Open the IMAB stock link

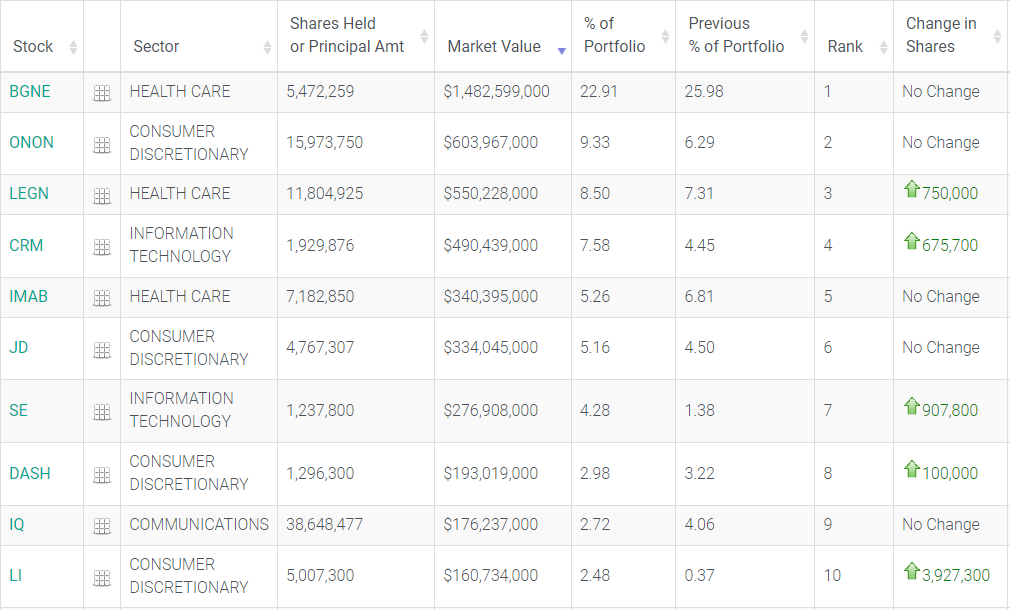point(28,296)
